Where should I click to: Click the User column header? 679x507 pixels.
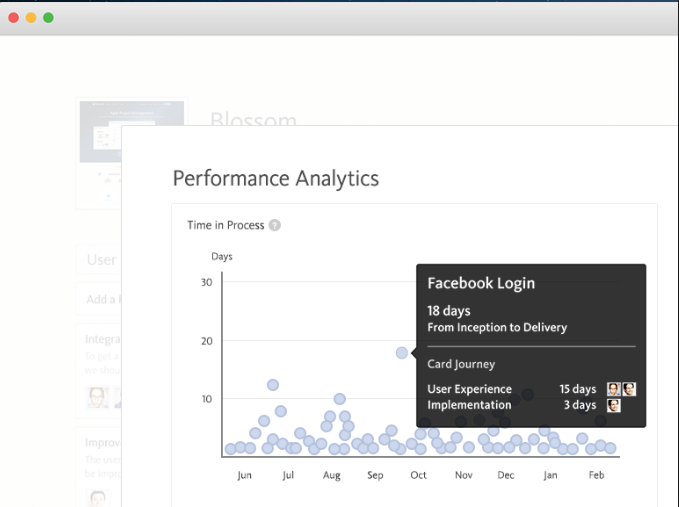[100, 260]
